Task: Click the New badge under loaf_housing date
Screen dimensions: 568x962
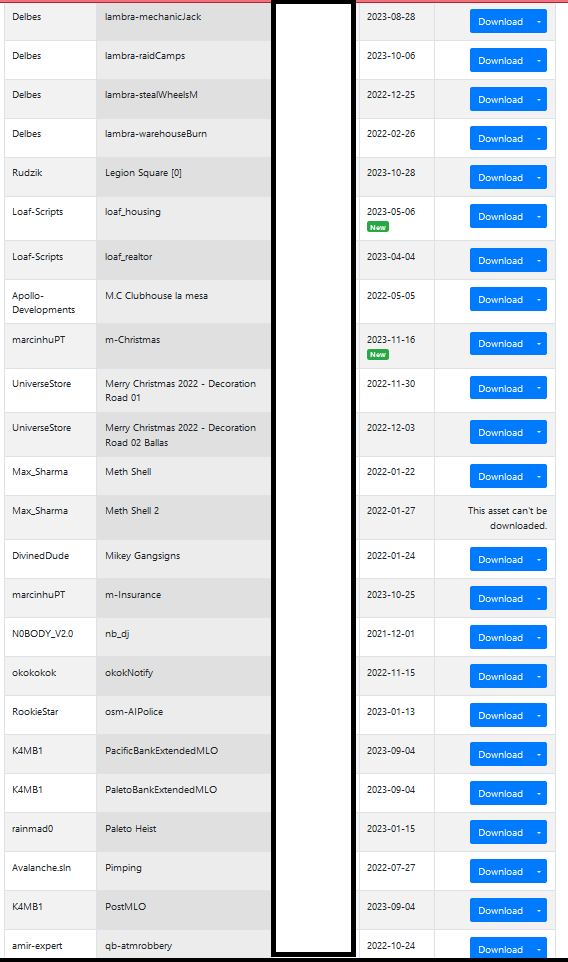Action: (378, 227)
